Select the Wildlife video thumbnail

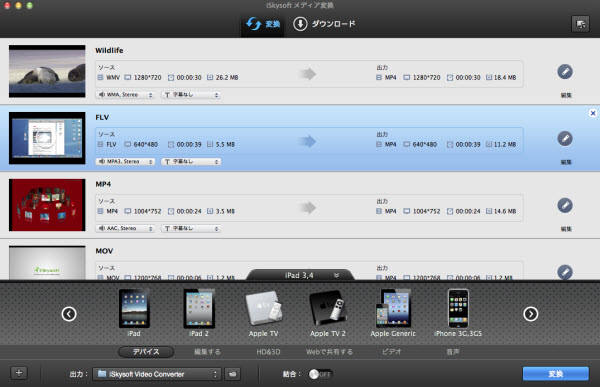(47, 71)
